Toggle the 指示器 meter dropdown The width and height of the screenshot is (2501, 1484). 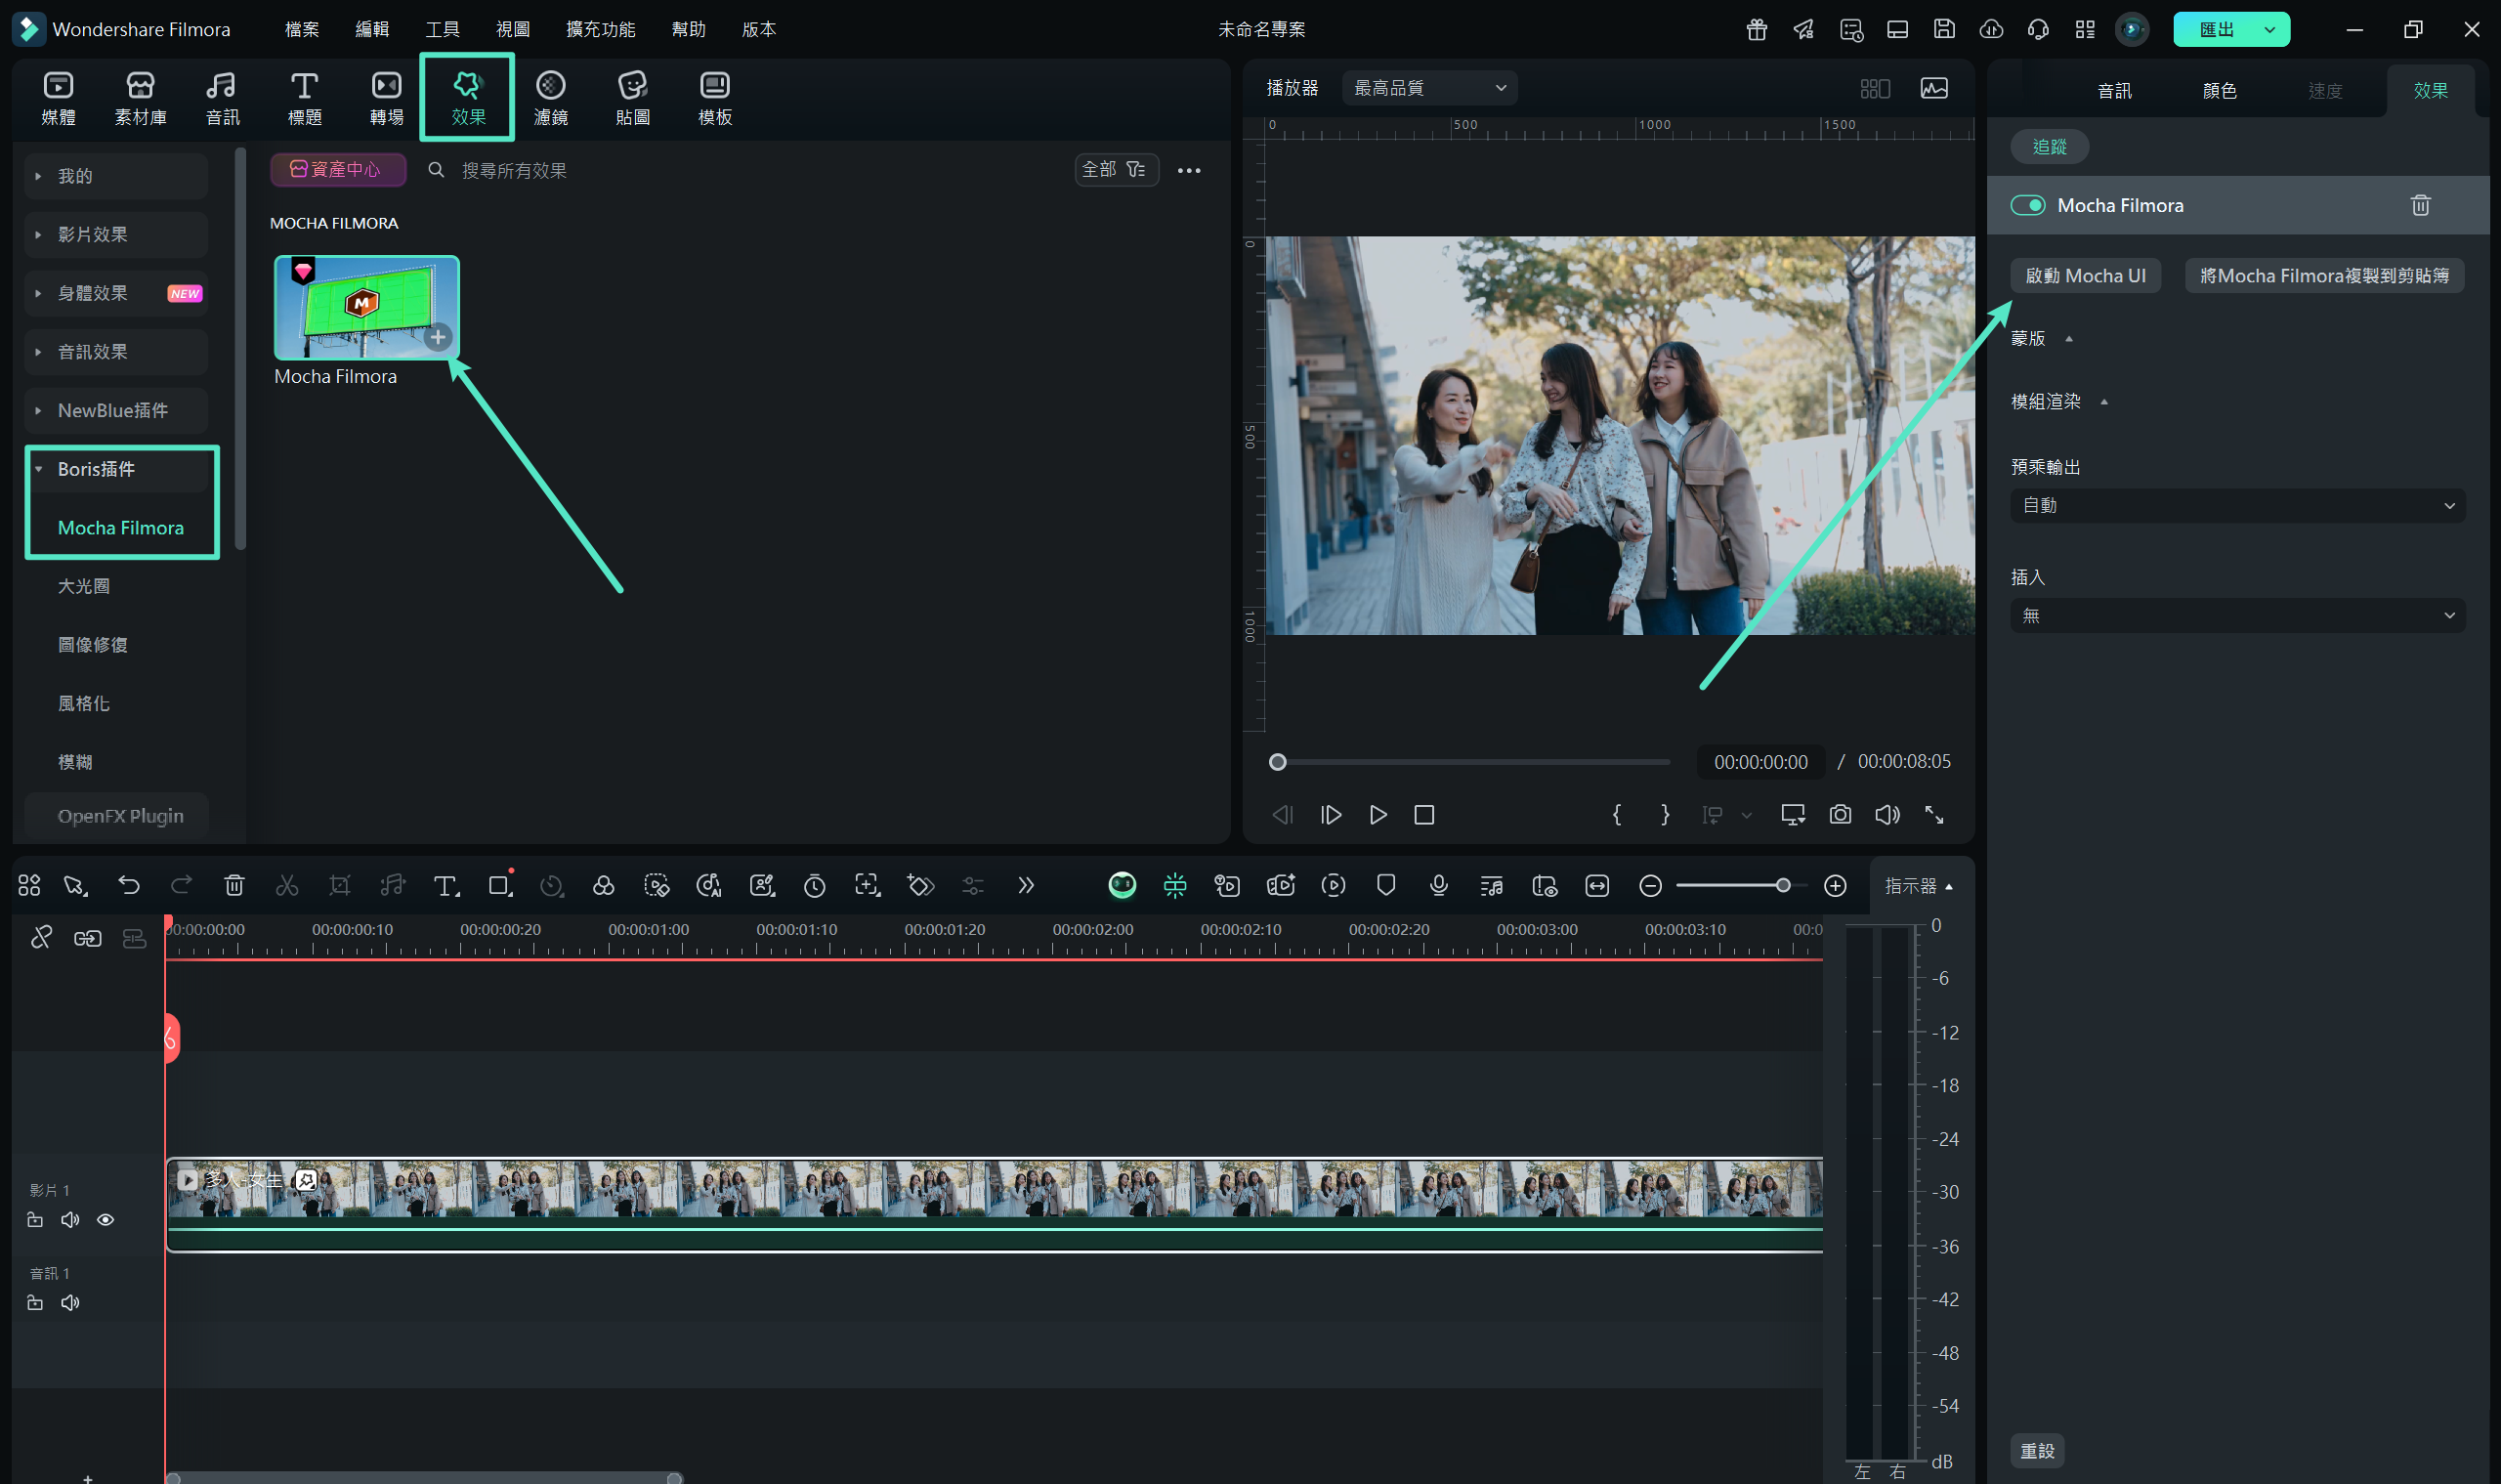(1918, 886)
